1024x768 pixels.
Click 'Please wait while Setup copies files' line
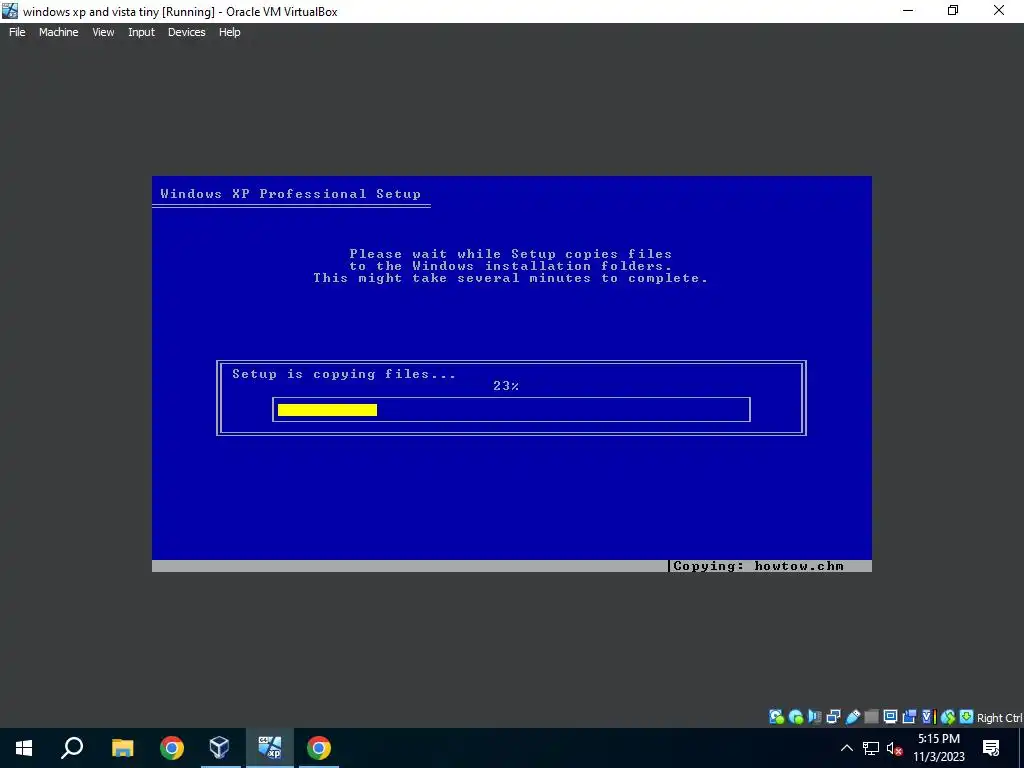[511, 253]
